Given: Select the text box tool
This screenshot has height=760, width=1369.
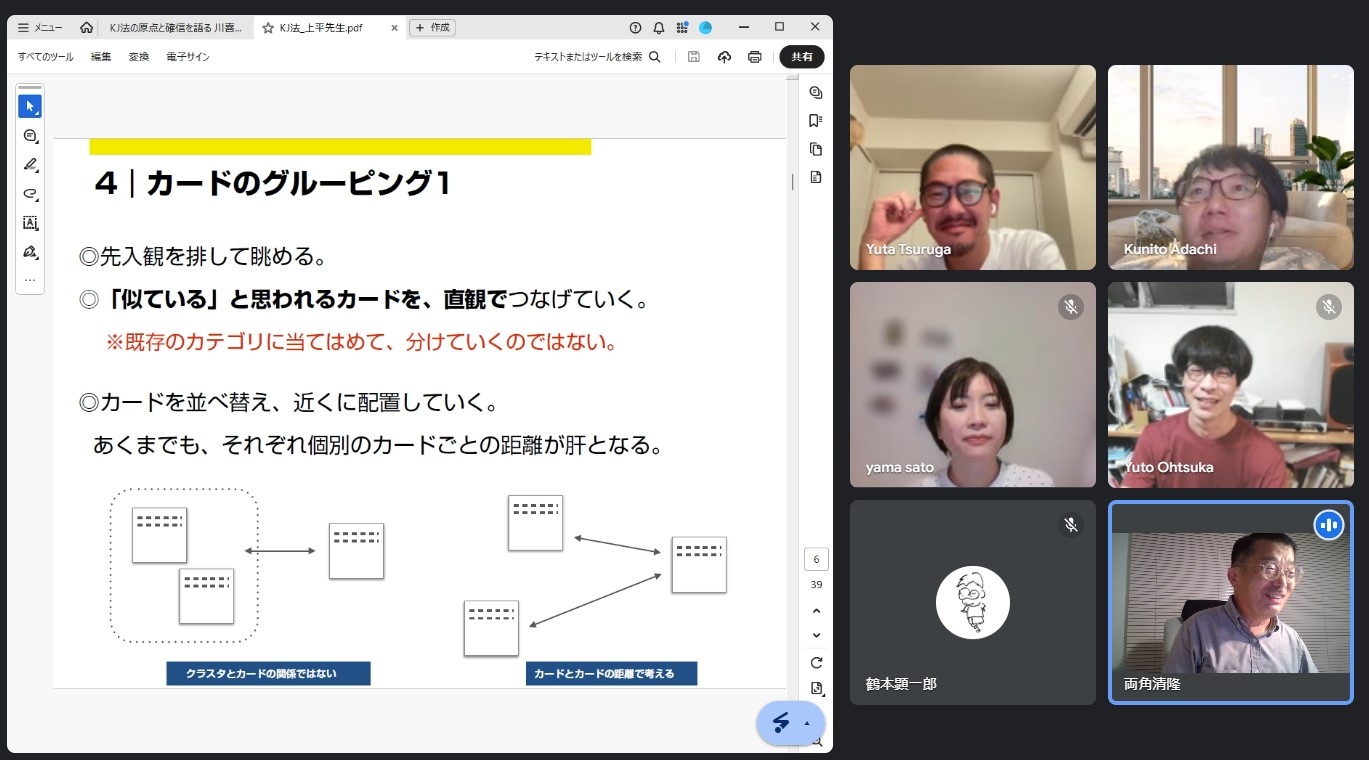Looking at the screenshot, I should coord(29,223).
